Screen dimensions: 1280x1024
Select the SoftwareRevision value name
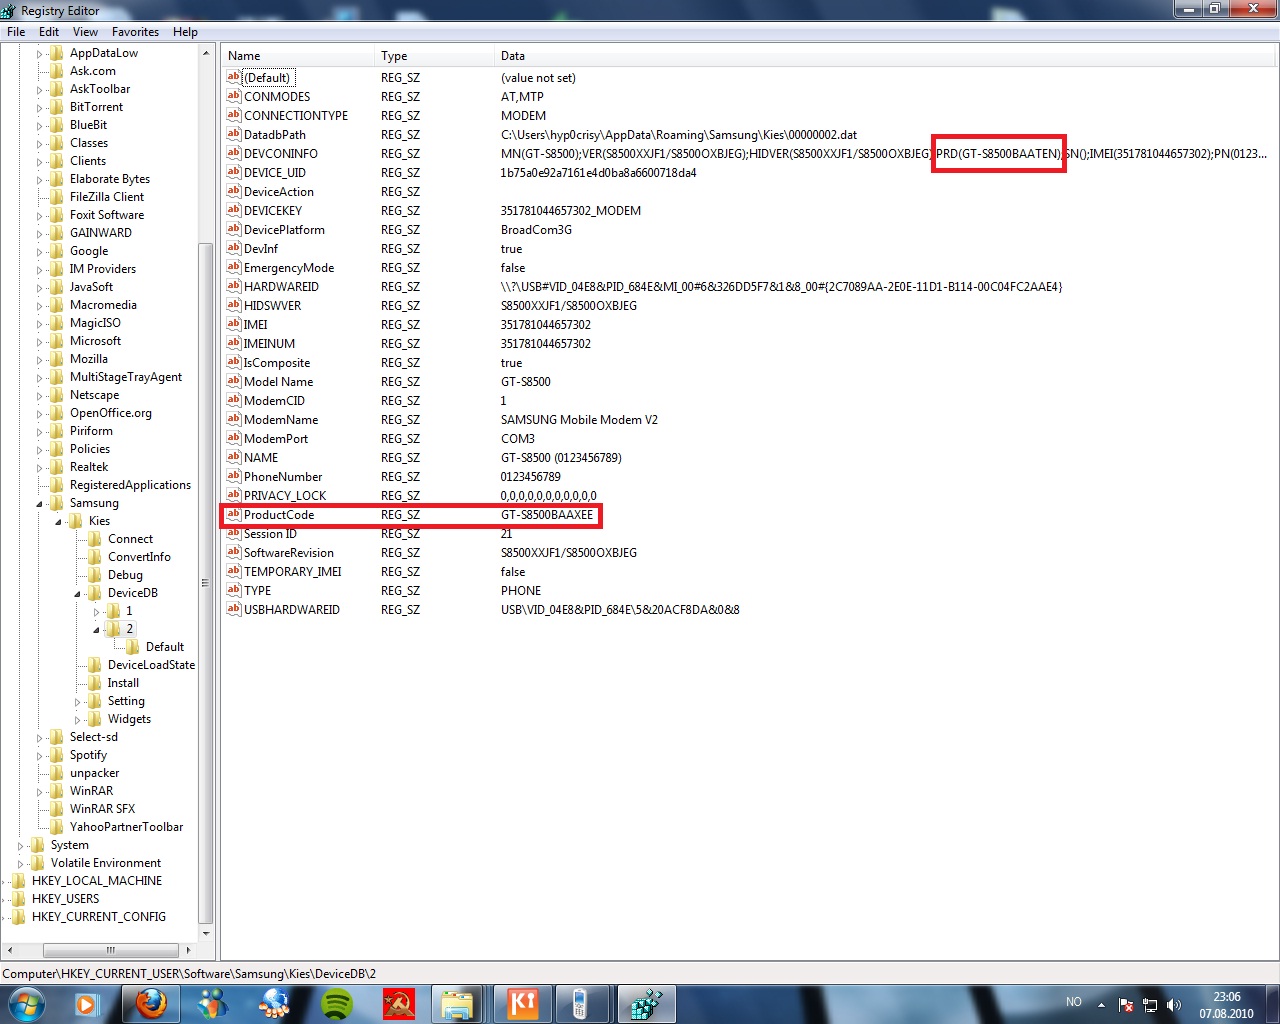coord(289,553)
